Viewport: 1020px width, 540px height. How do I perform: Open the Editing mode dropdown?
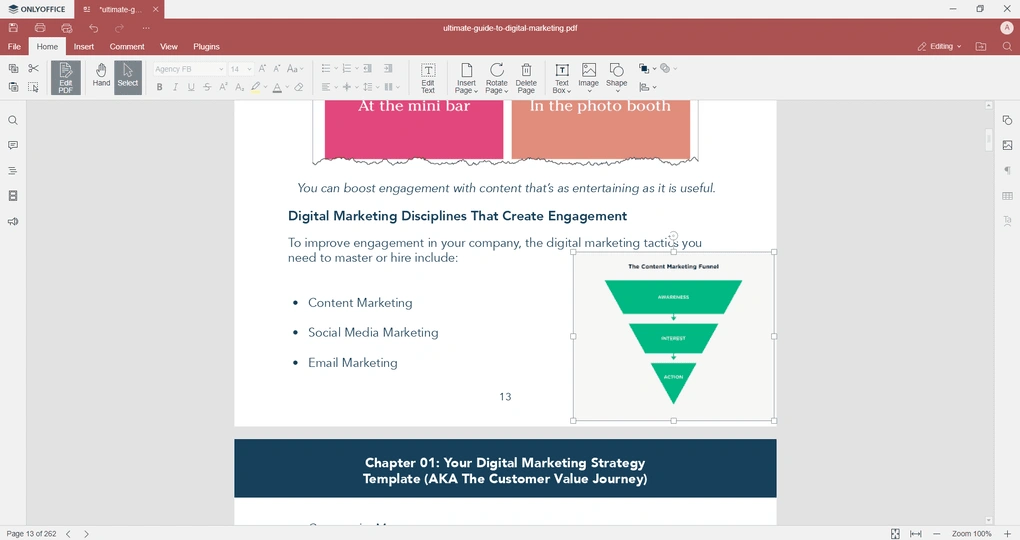tap(939, 47)
